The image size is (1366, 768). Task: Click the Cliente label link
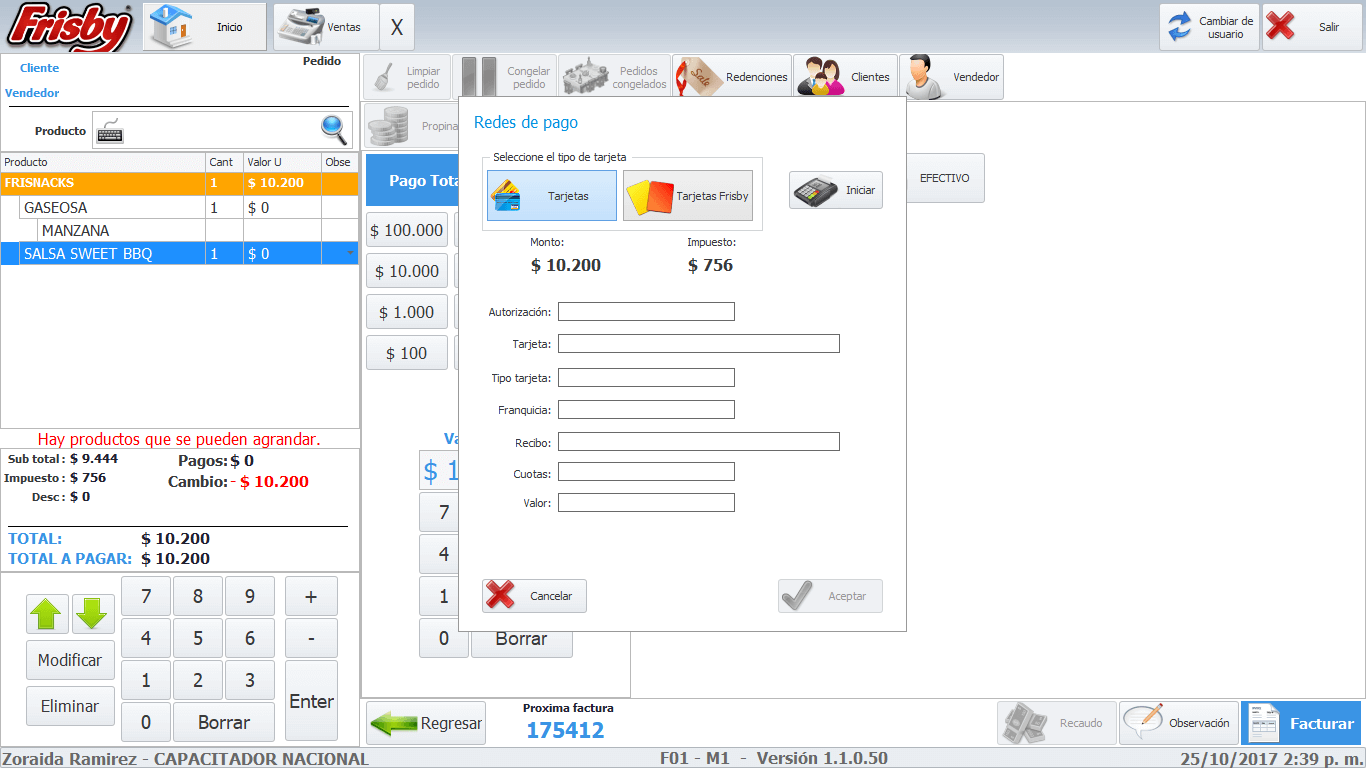coord(39,68)
